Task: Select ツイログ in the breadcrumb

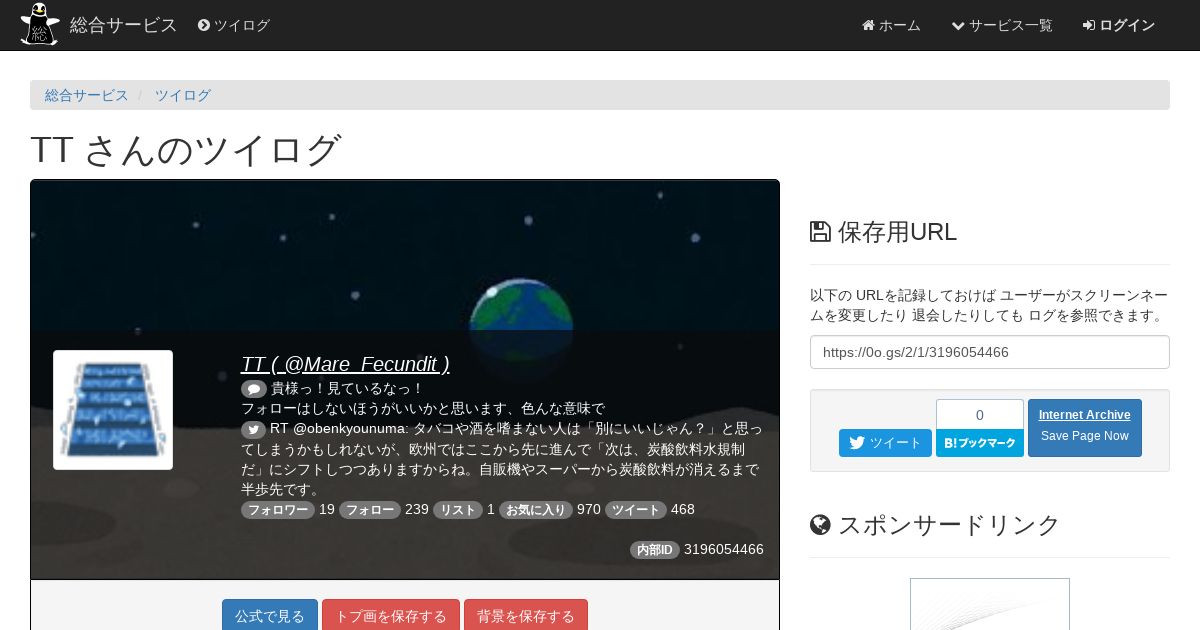Action: [183, 95]
